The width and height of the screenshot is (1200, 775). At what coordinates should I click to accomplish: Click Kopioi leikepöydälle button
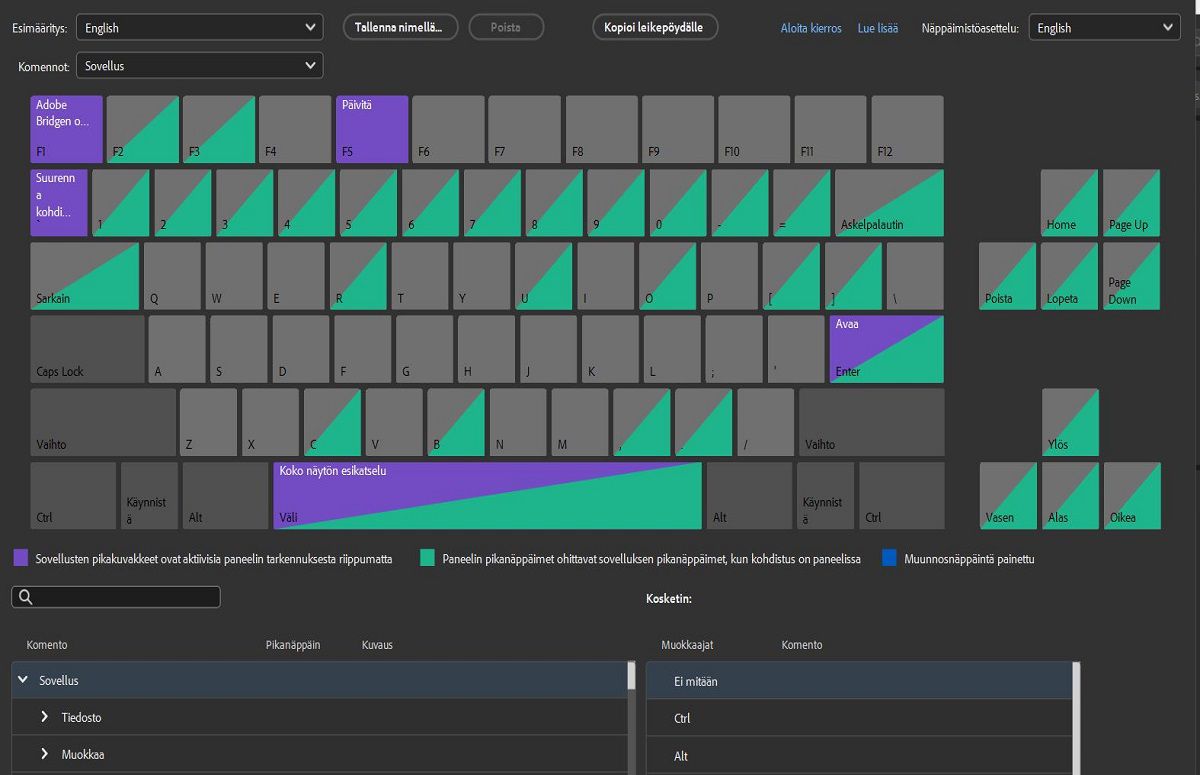click(655, 27)
